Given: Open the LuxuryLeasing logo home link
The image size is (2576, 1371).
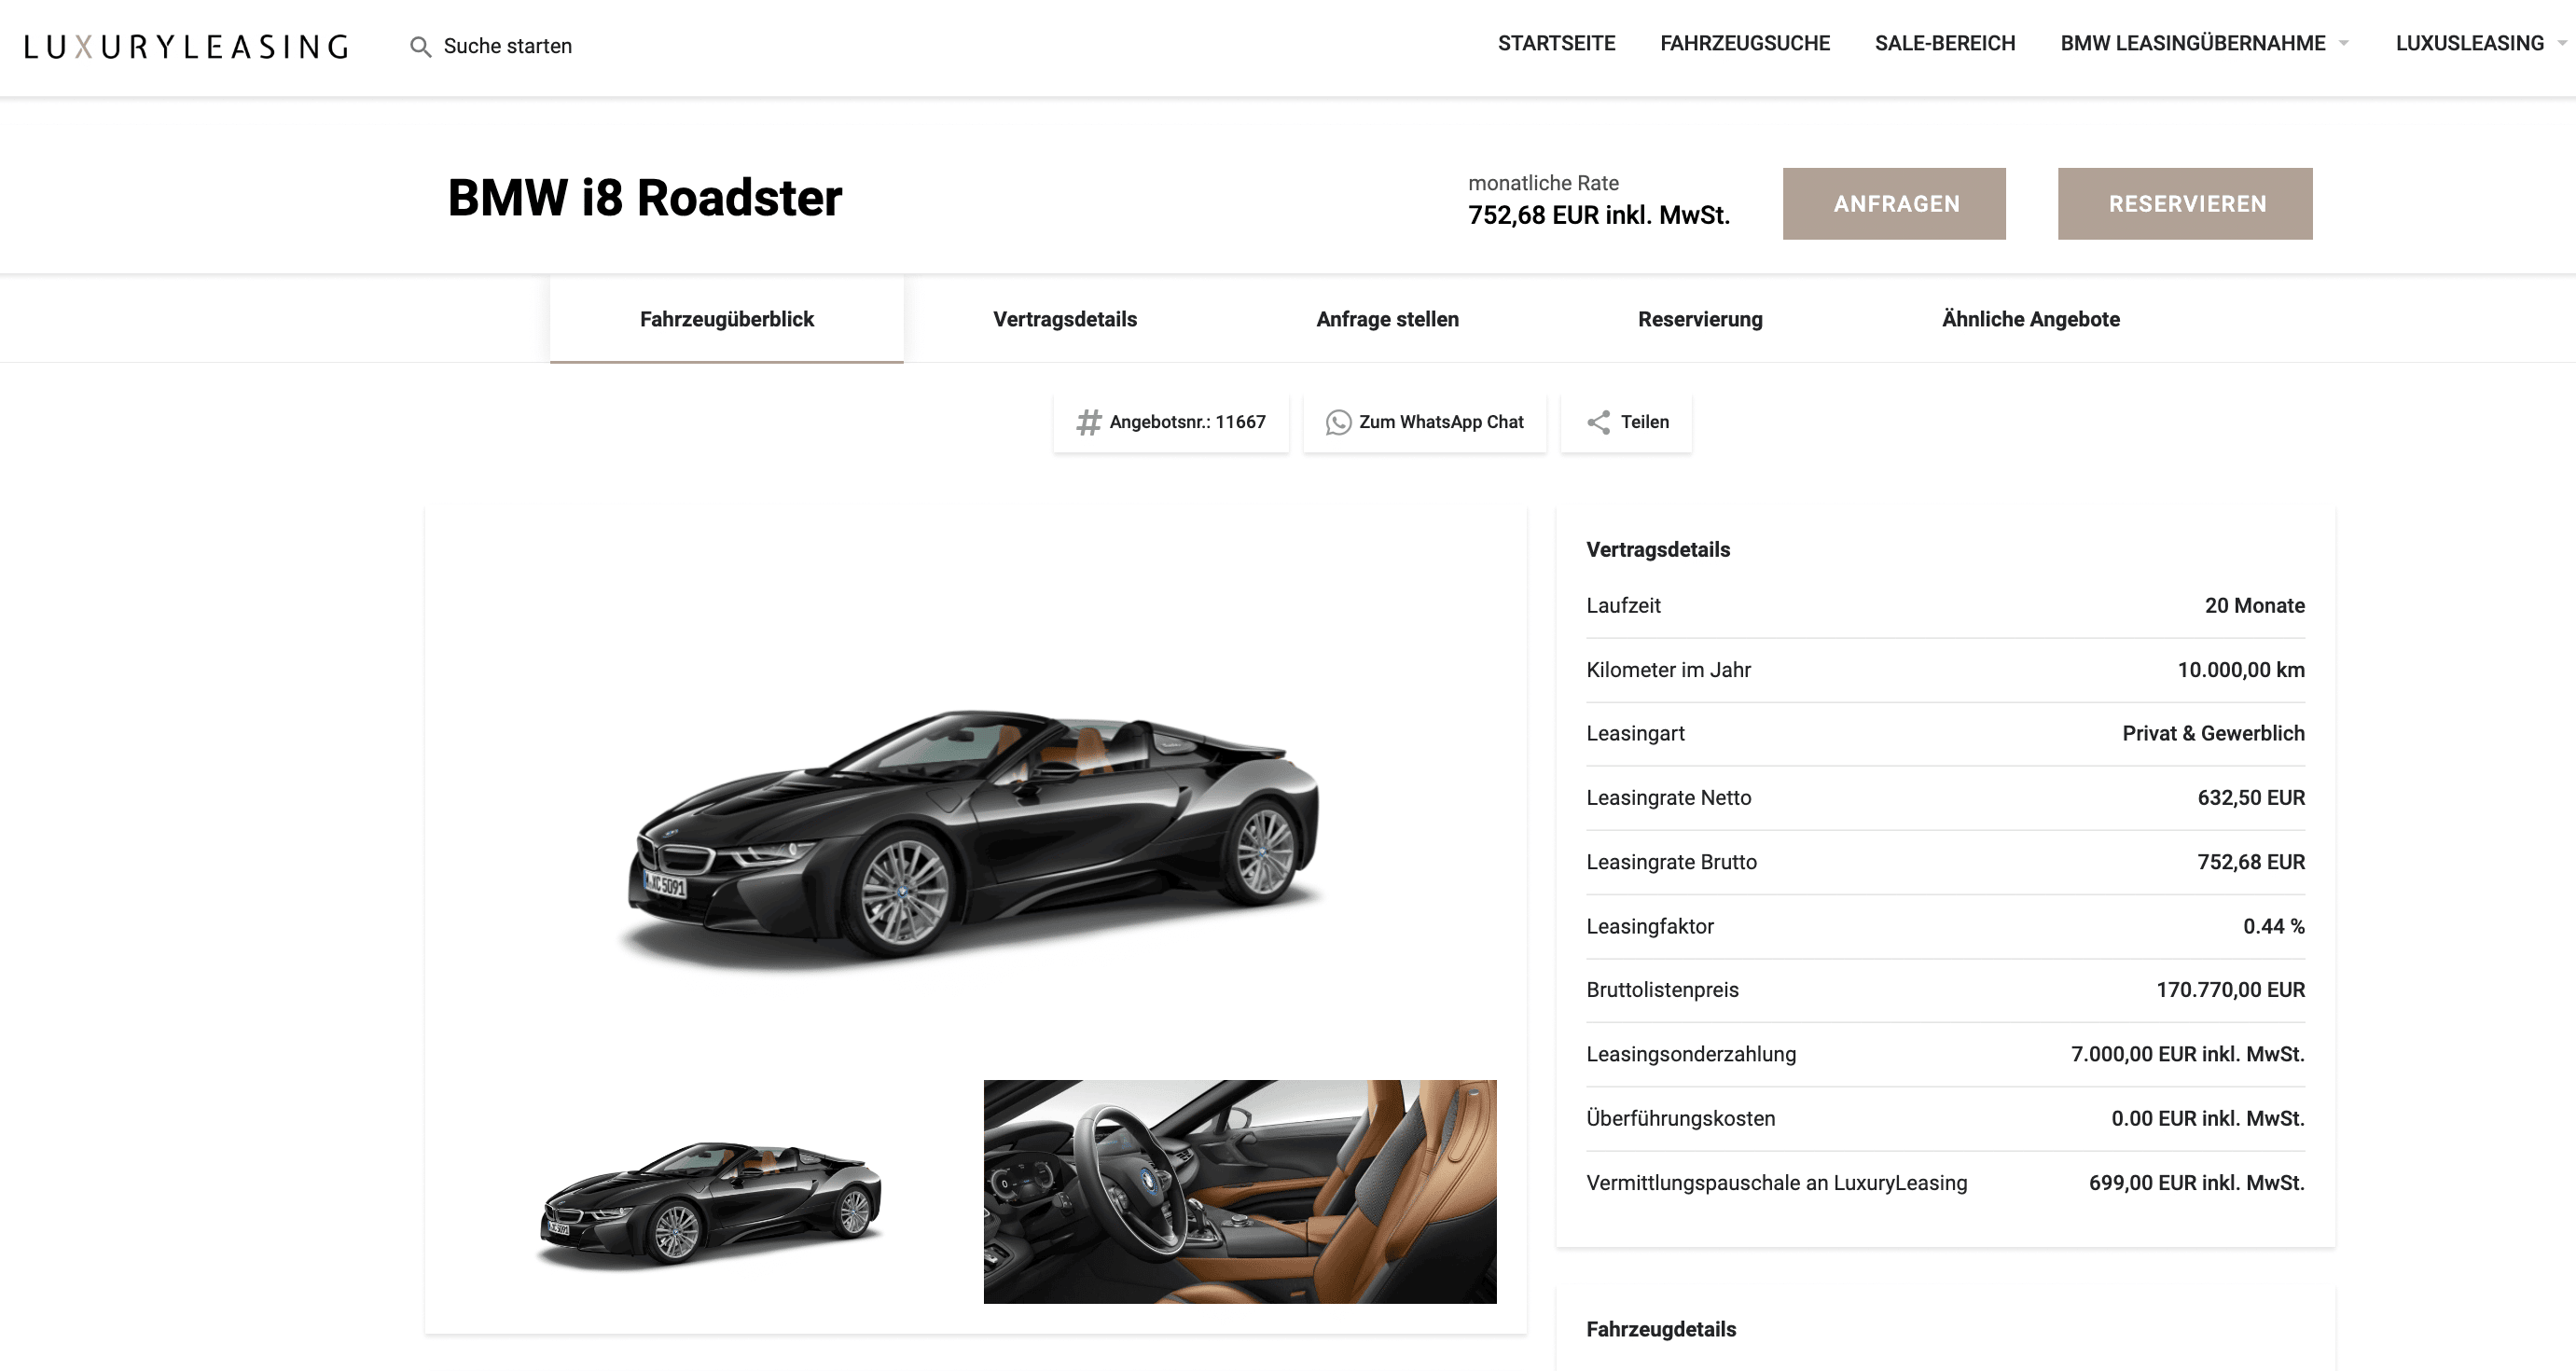Looking at the screenshot, I should coord(186,46).
